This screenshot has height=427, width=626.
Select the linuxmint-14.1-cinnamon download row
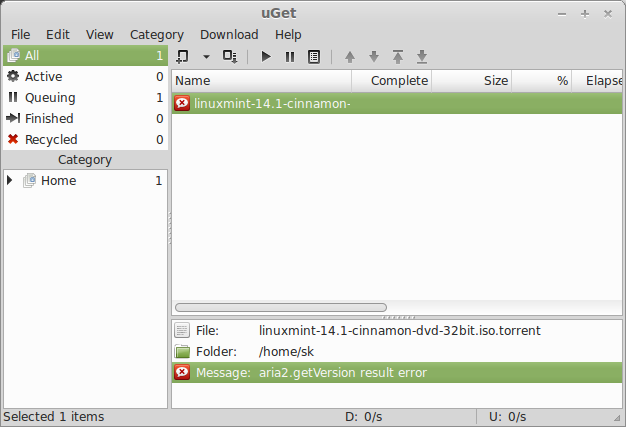(397, 104)
